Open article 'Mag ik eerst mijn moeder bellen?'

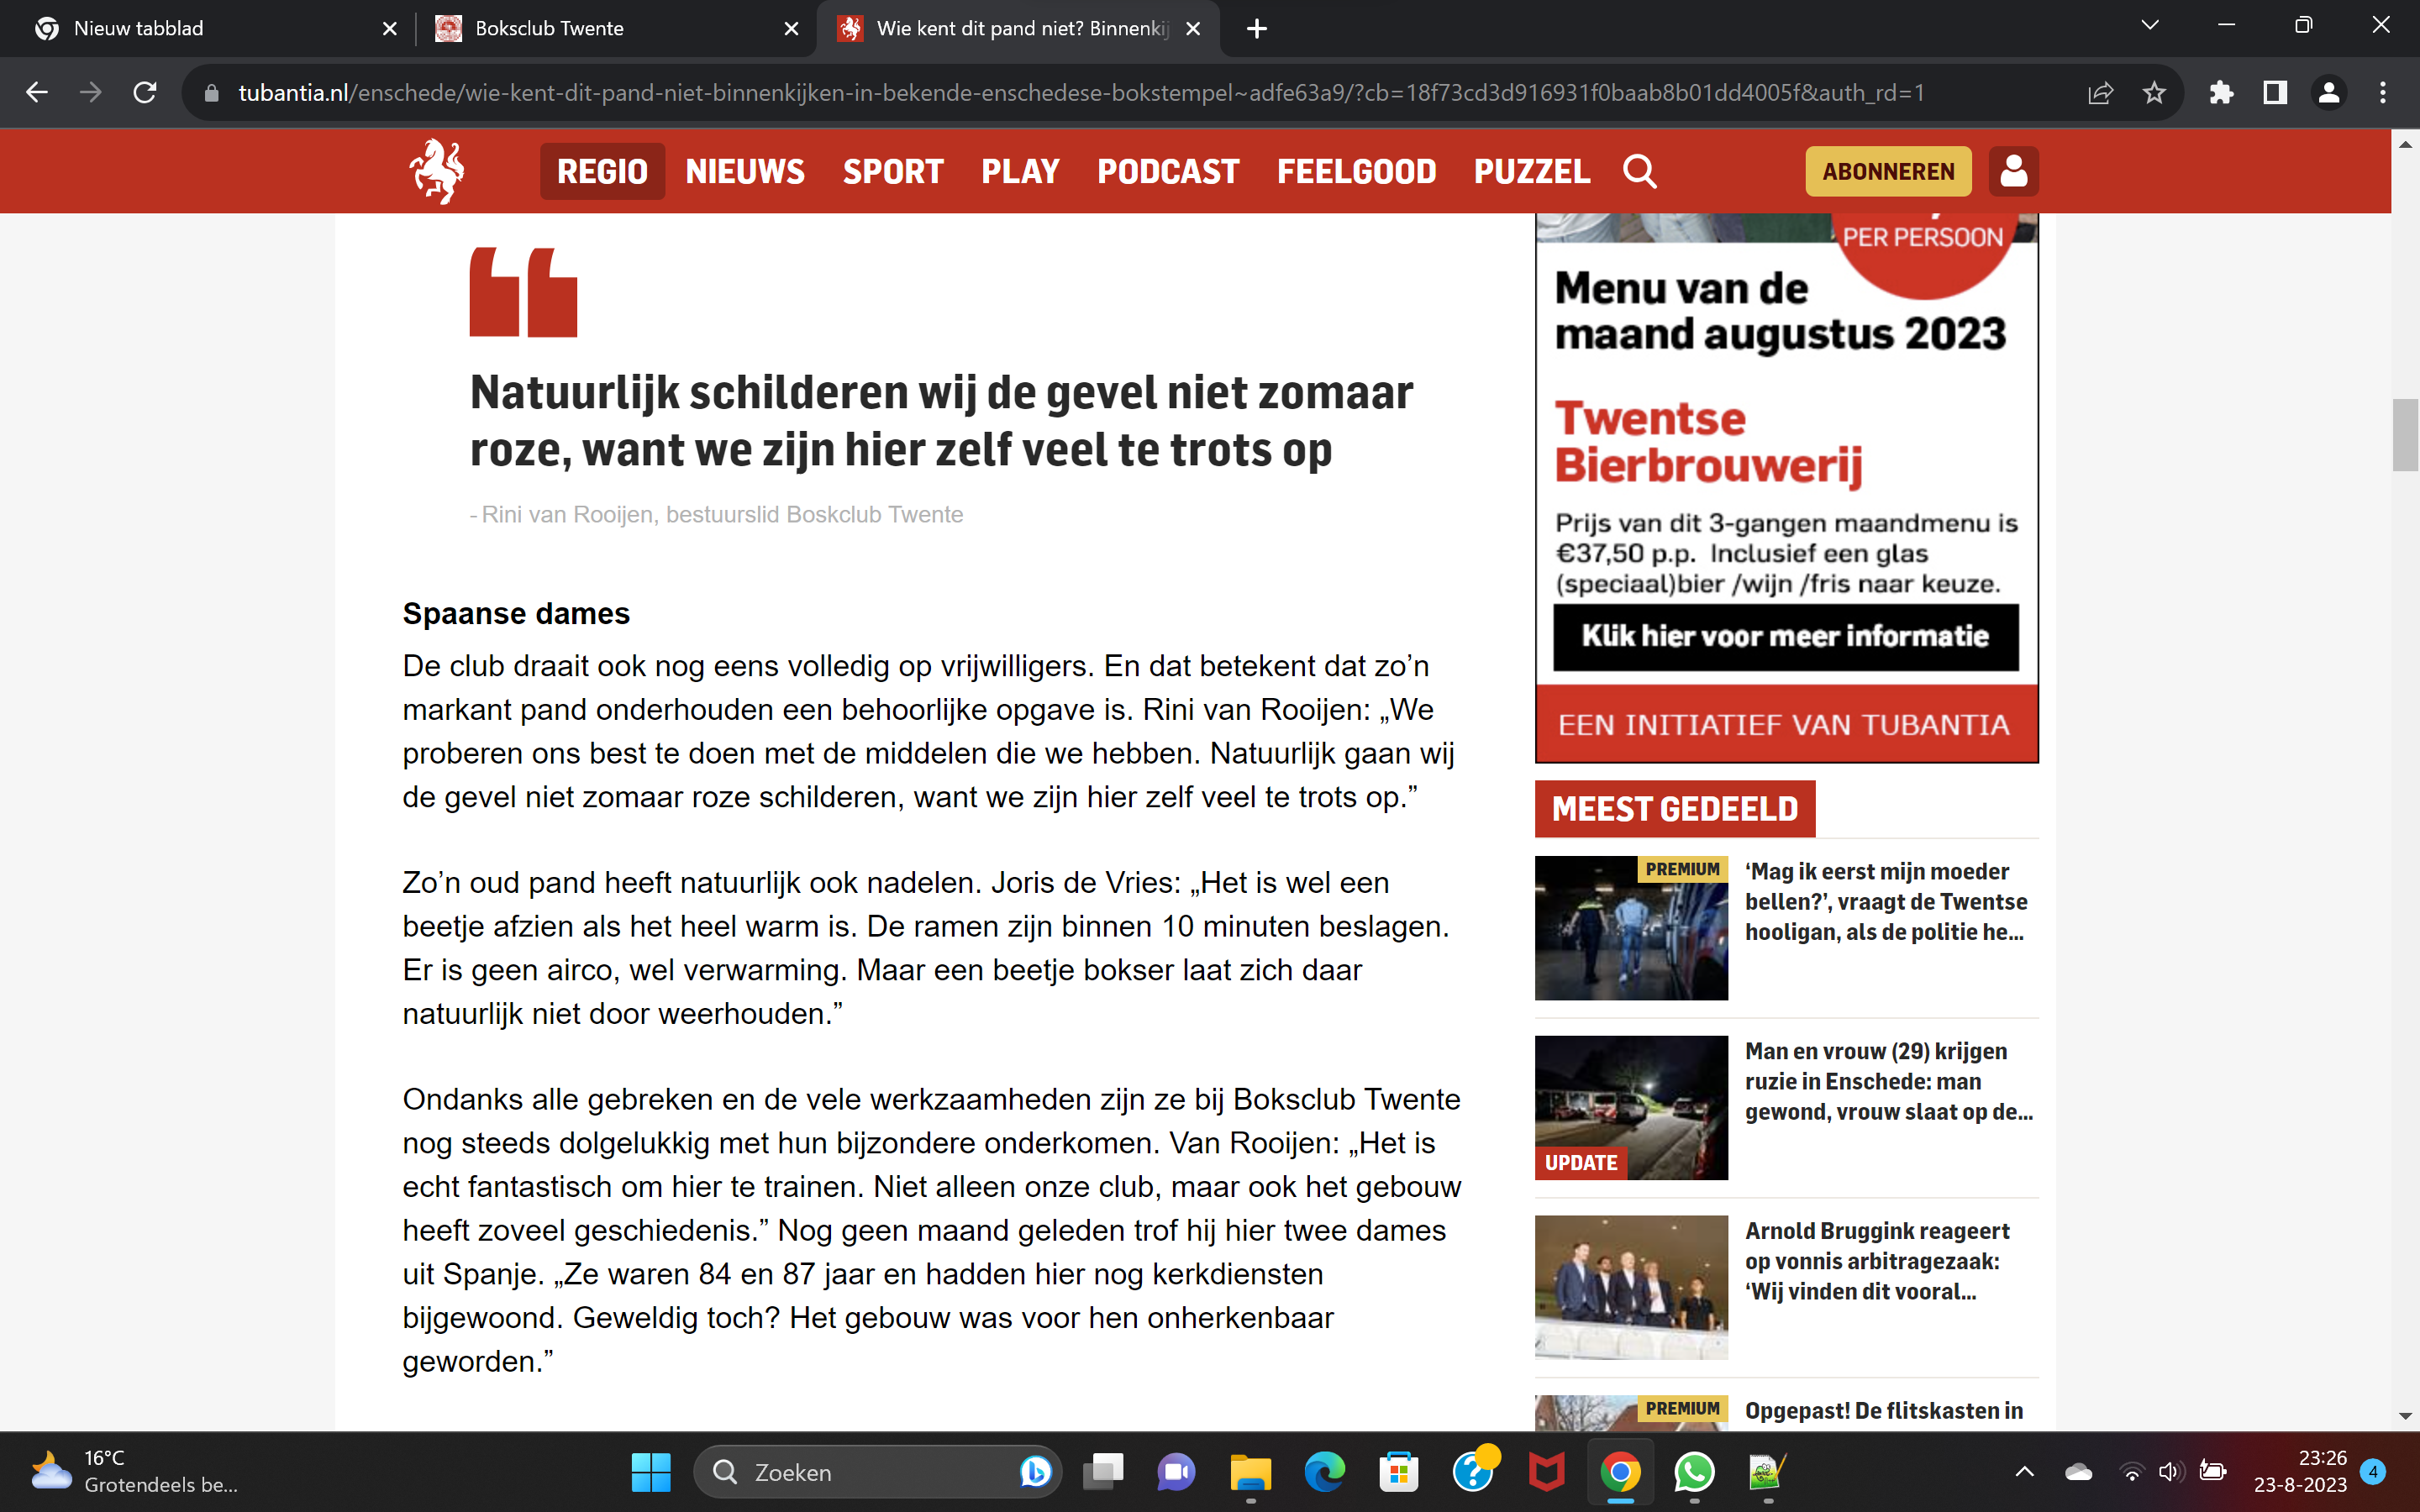click(x=1886, y=901)
